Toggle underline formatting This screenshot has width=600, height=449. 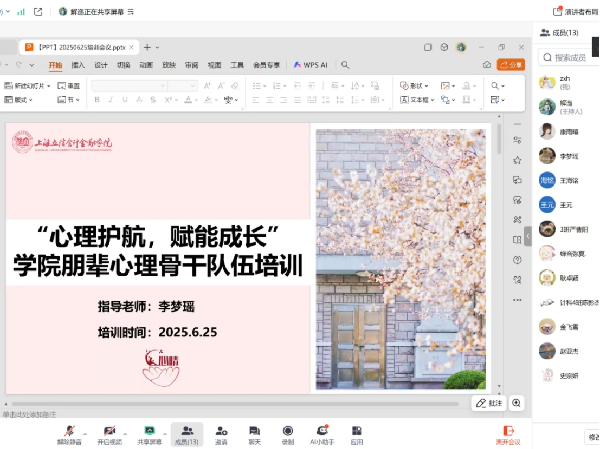pos(125,100)
